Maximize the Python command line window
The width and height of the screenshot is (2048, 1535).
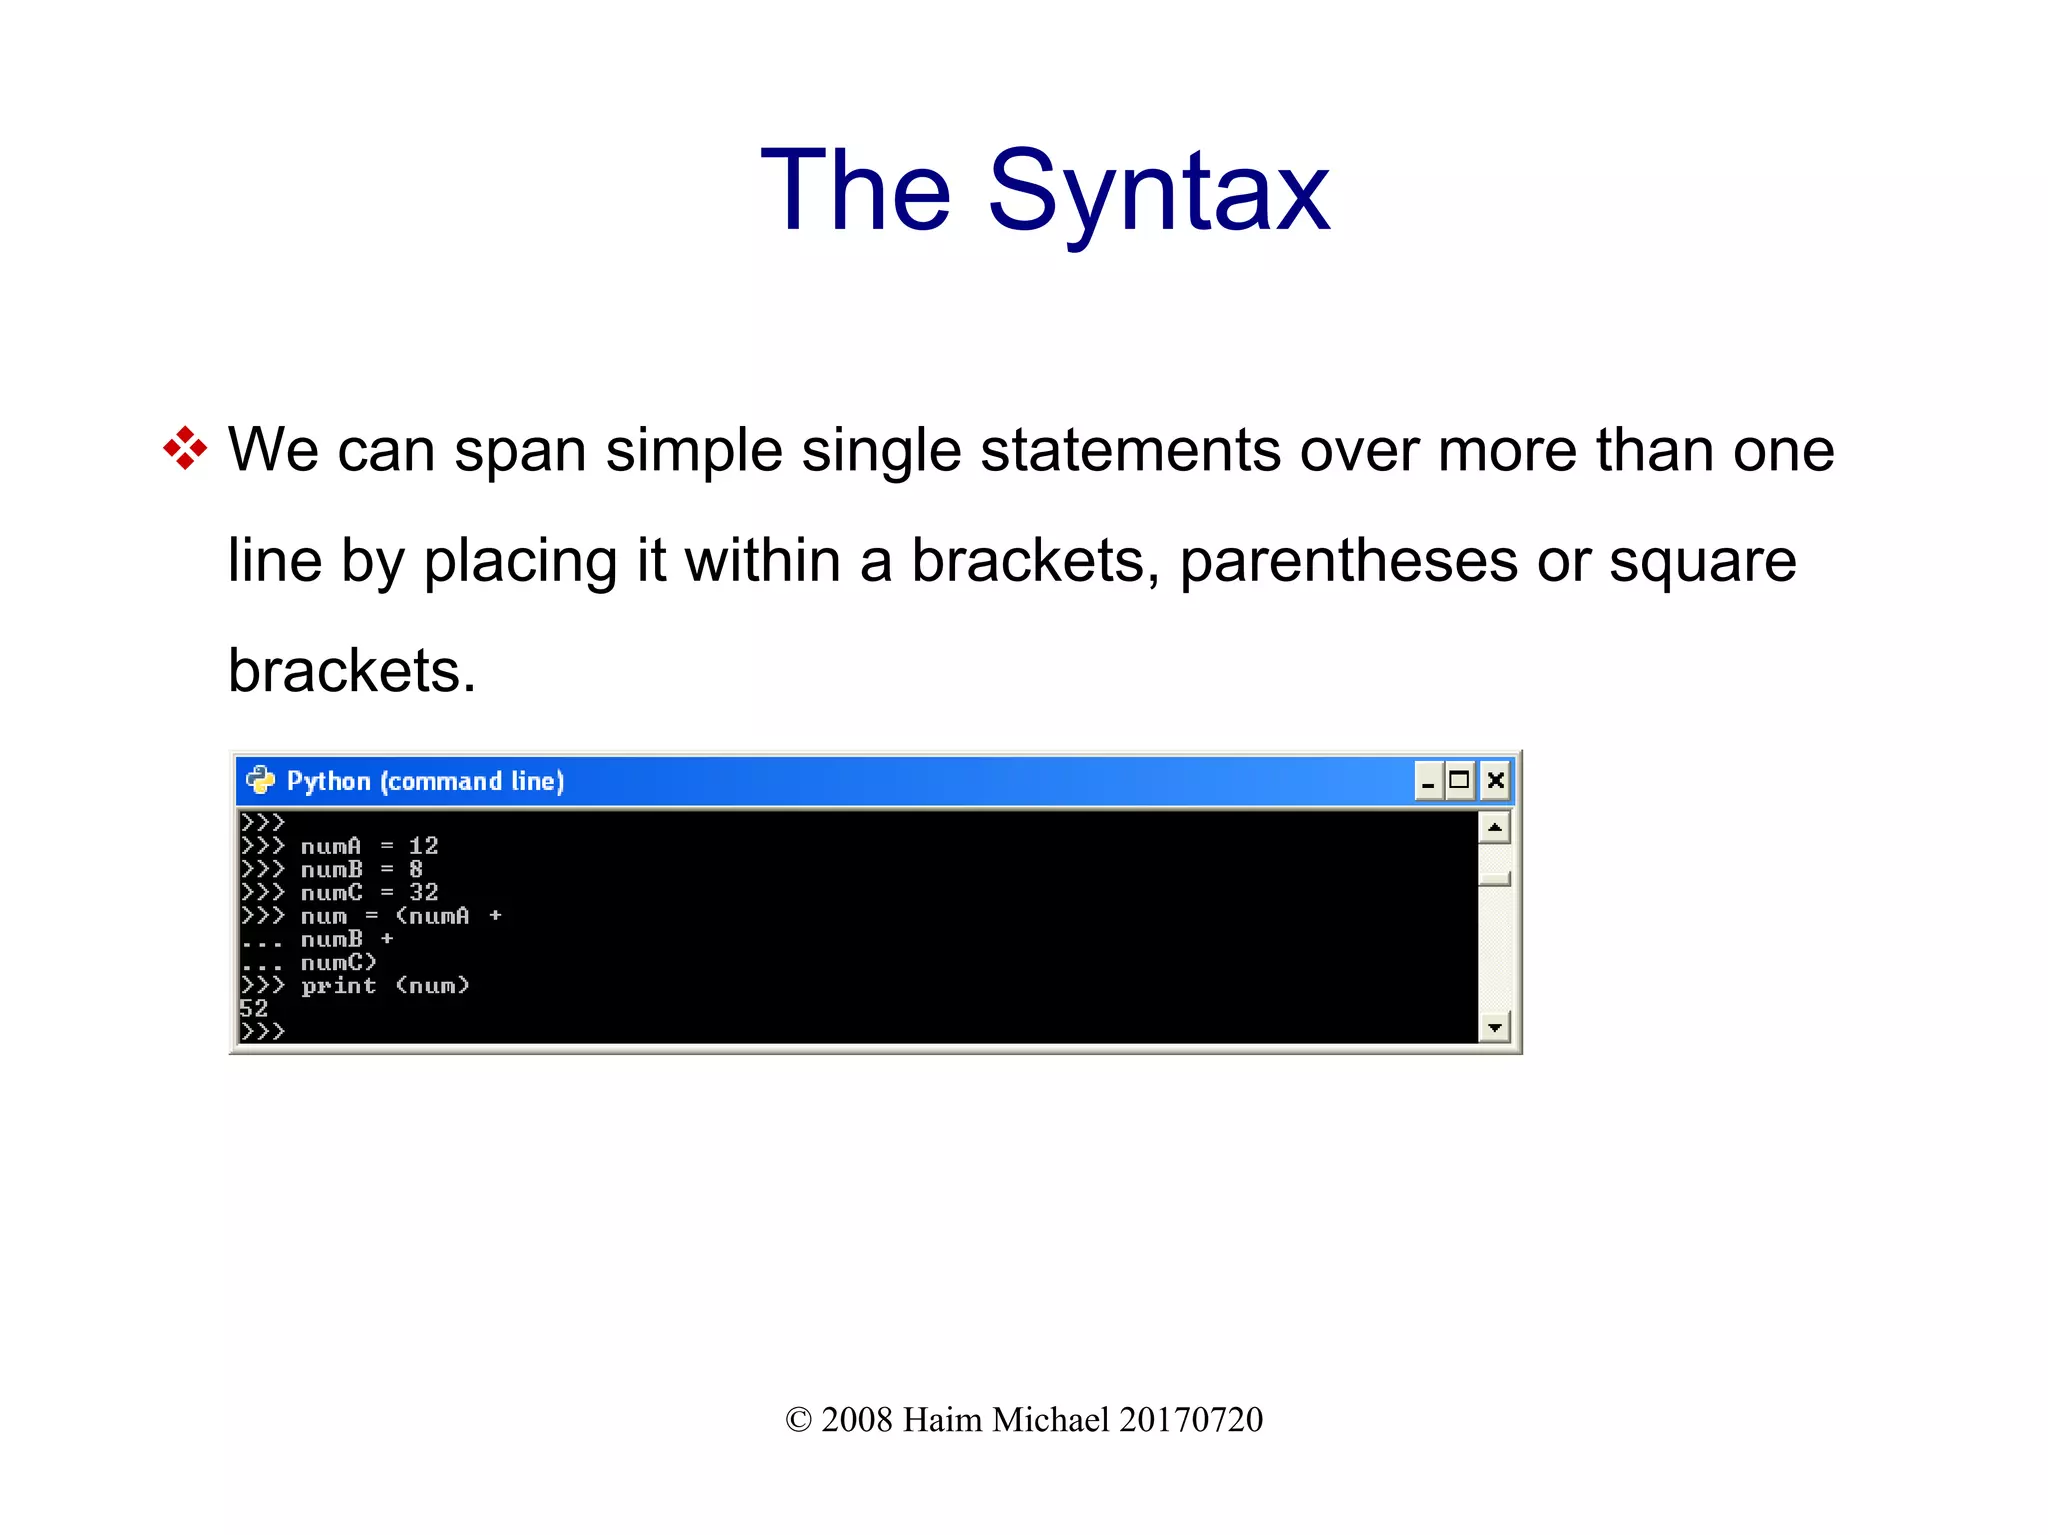coord(1460,781)
